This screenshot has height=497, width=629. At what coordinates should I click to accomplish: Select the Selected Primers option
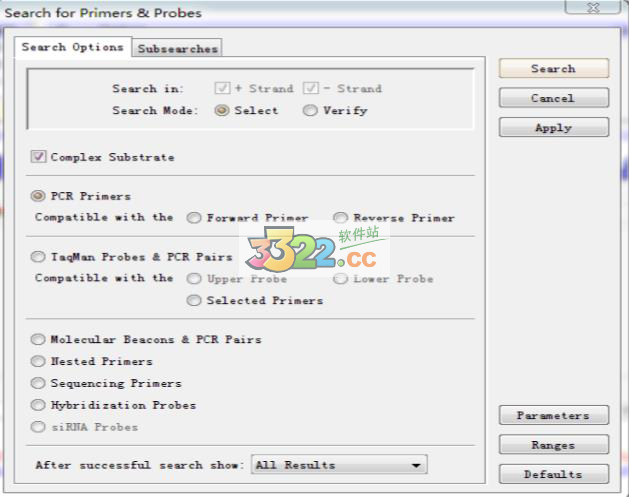[194, 300]
